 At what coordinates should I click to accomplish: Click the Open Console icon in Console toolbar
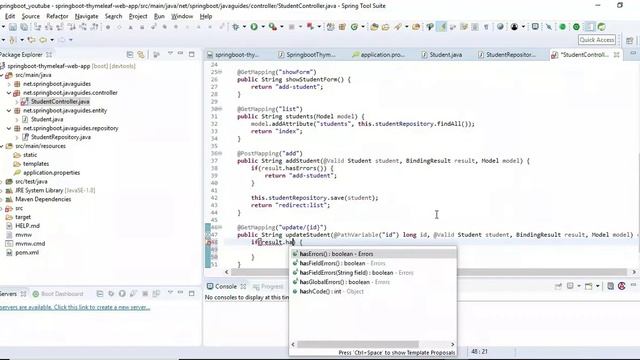coord(589,286)
